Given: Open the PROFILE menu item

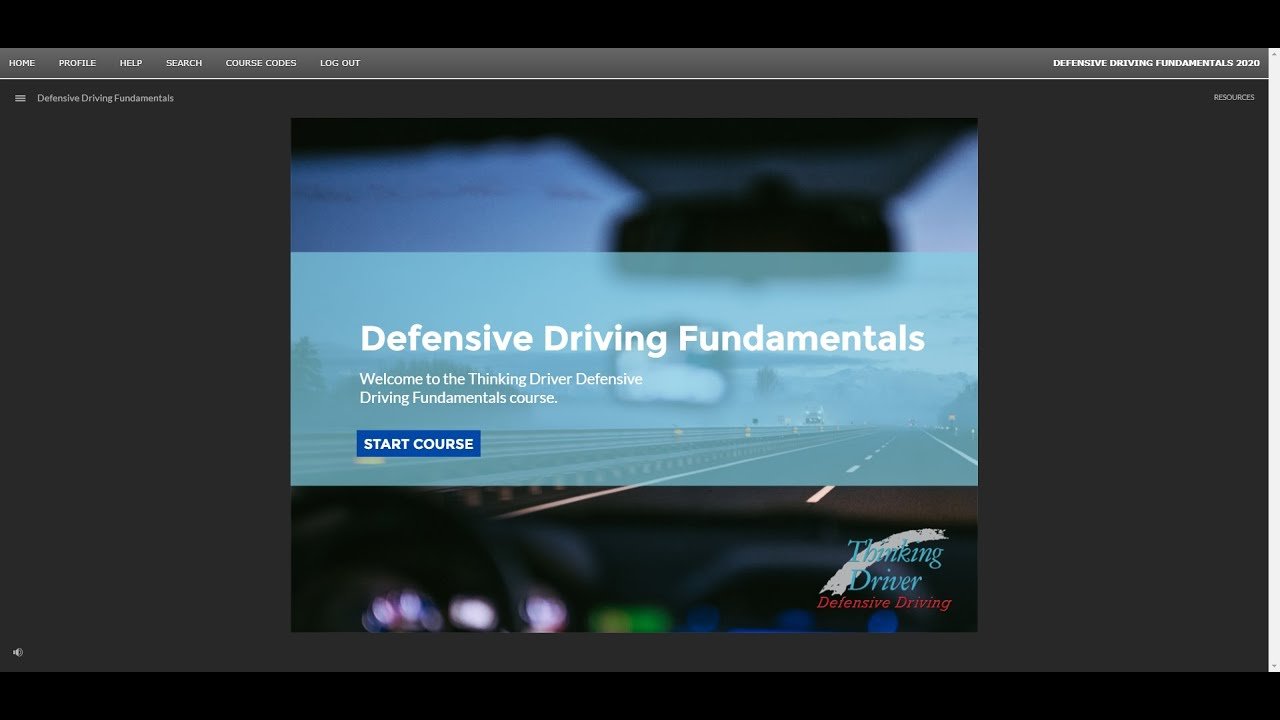Looking at the screenshot, I should click(77, 63).
